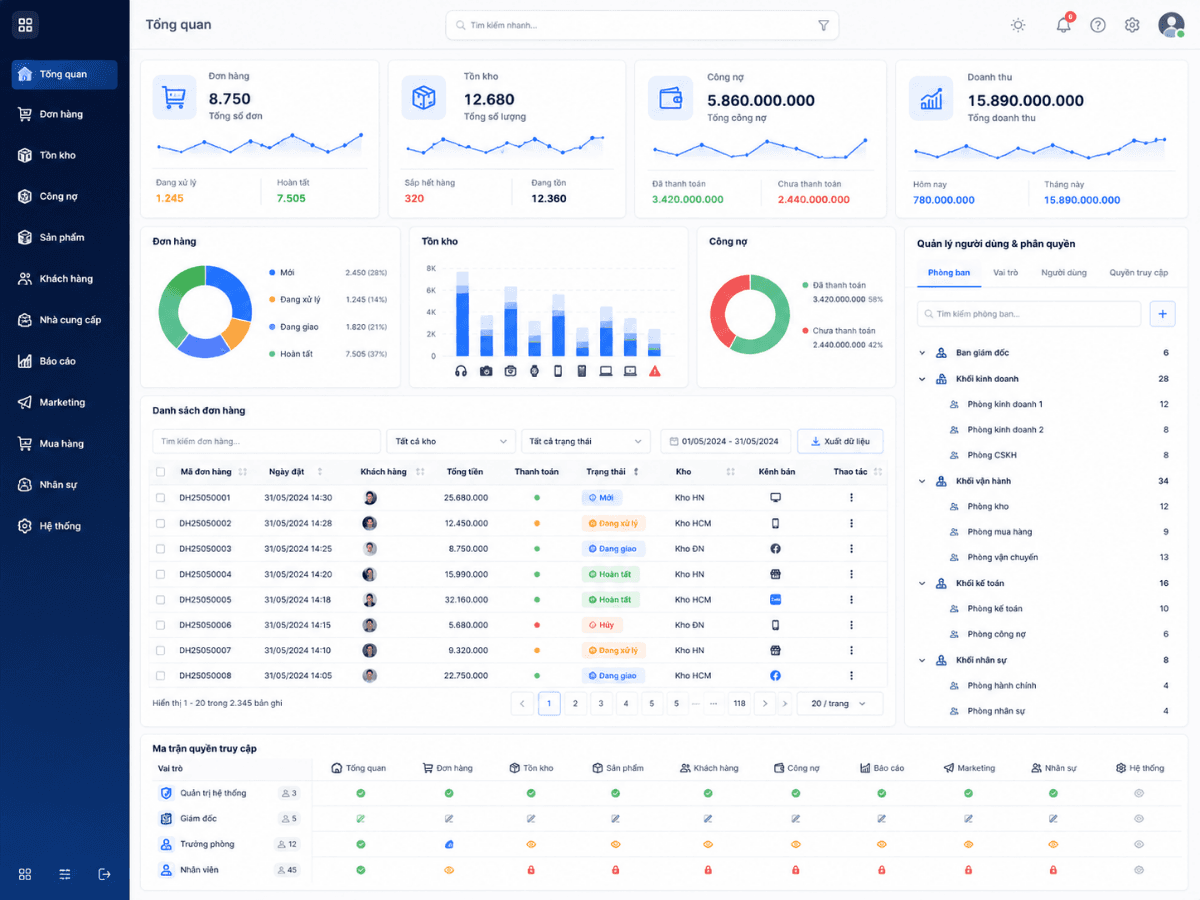The image size is (1200, 900).
Task: Click the warning triangle icon under Tồn kho chart
Action: (655, 371)
